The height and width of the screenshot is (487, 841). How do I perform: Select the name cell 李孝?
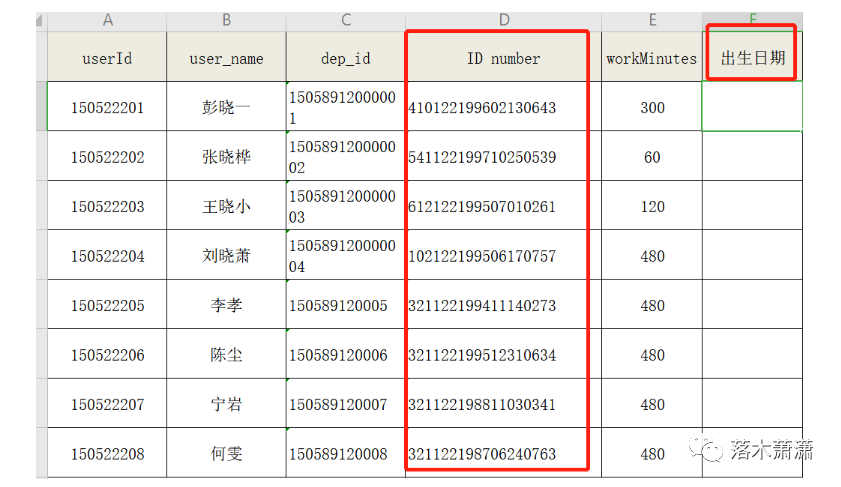coord(226,304)
